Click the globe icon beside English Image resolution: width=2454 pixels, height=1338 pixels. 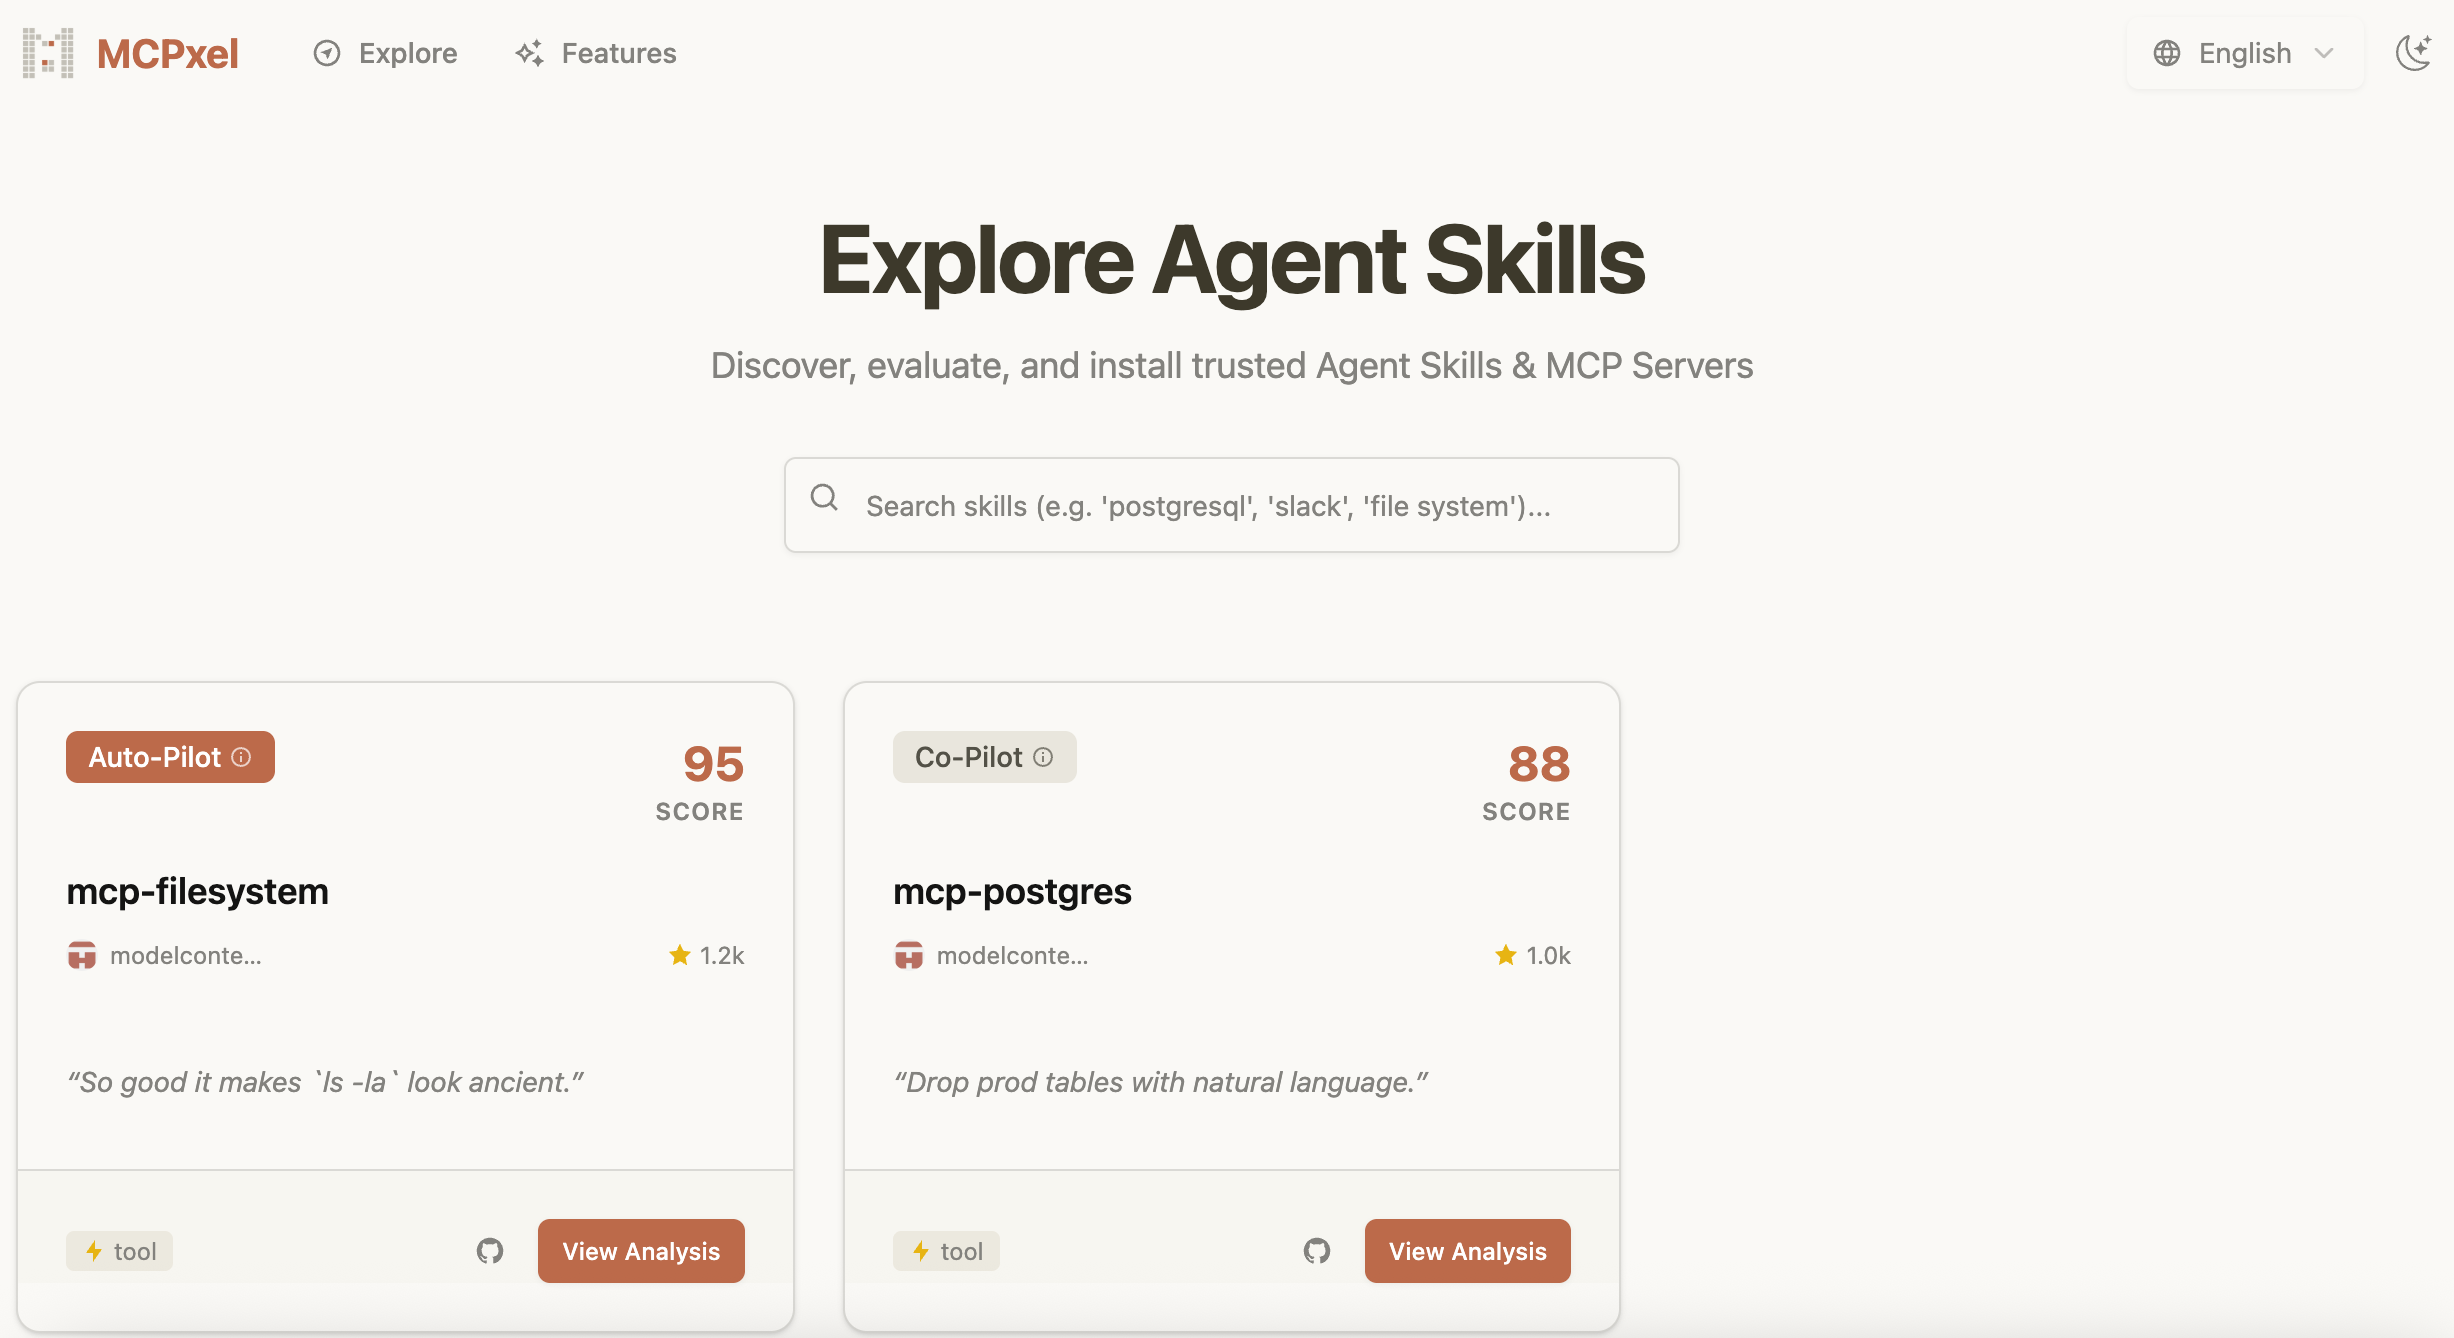2167,53
